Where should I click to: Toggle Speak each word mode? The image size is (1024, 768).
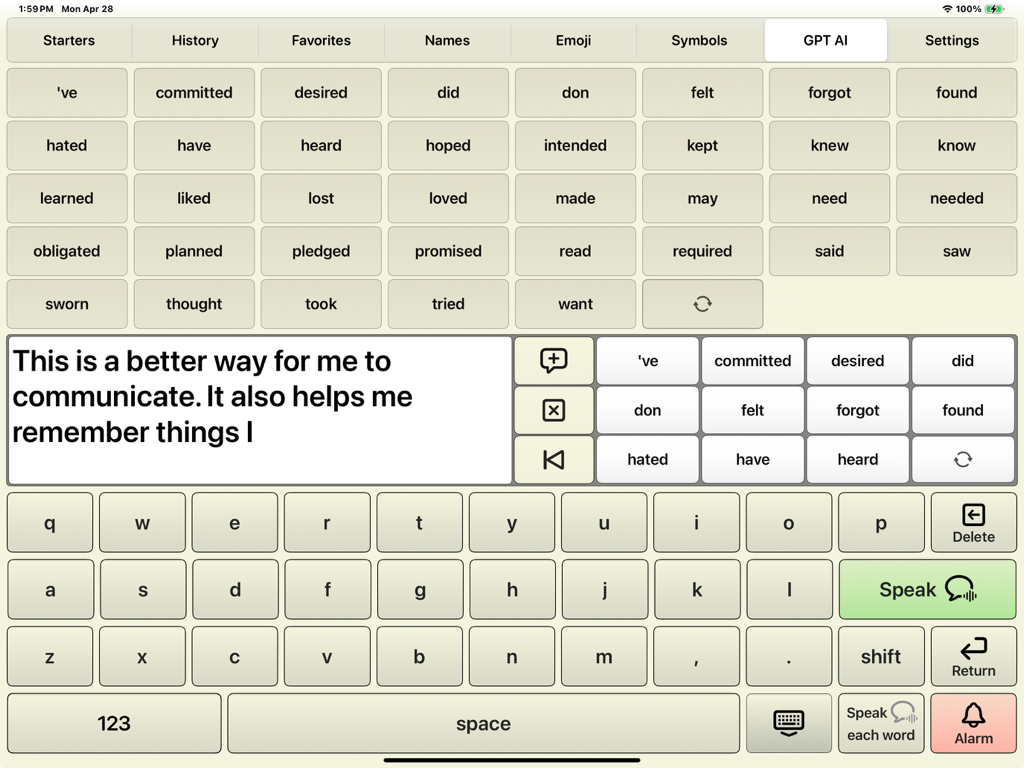click(880, 723)
